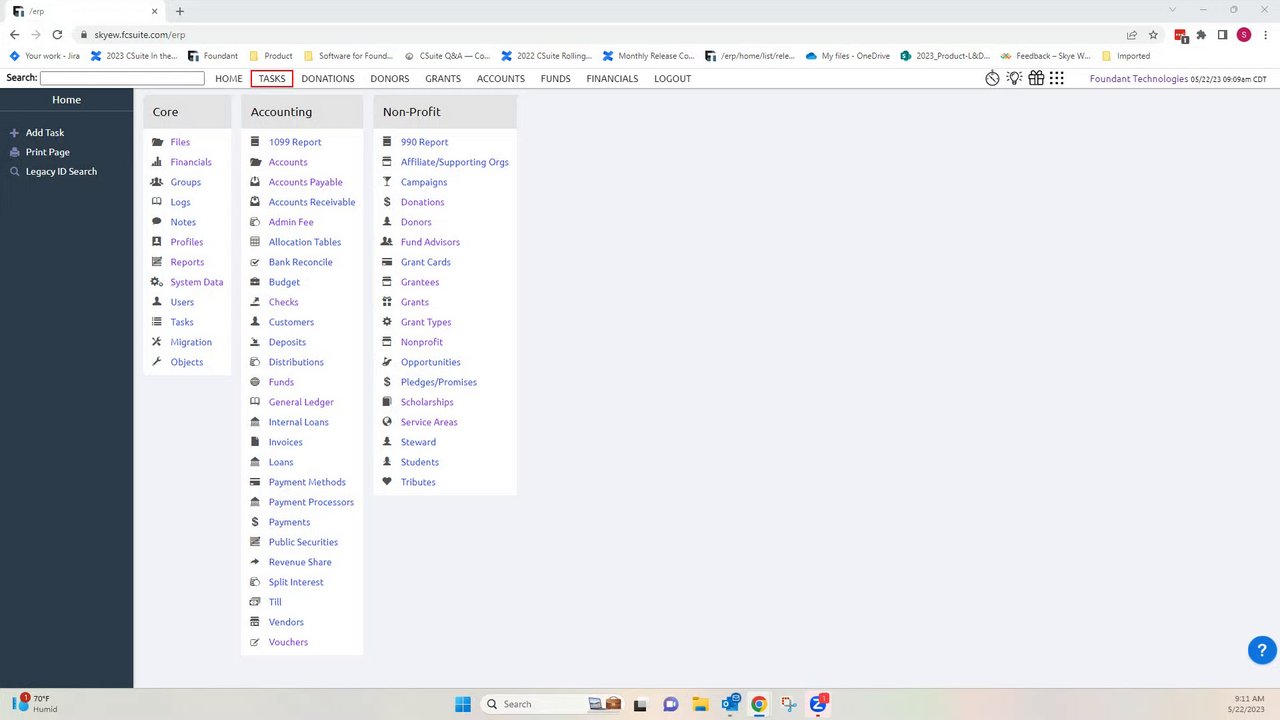Open the Scholarships link
Image resolution: width=1280 pixels, height=720 pixels.
click(x=427, y=402)
